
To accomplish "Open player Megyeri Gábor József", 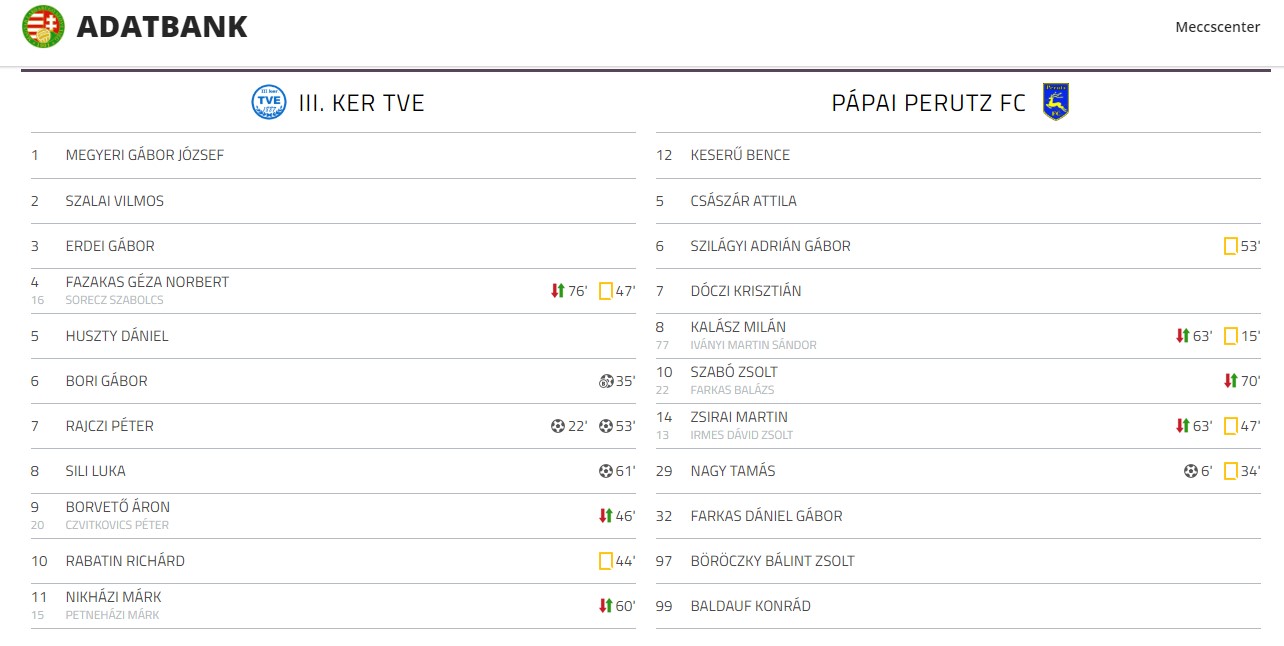I will [144, 155].
